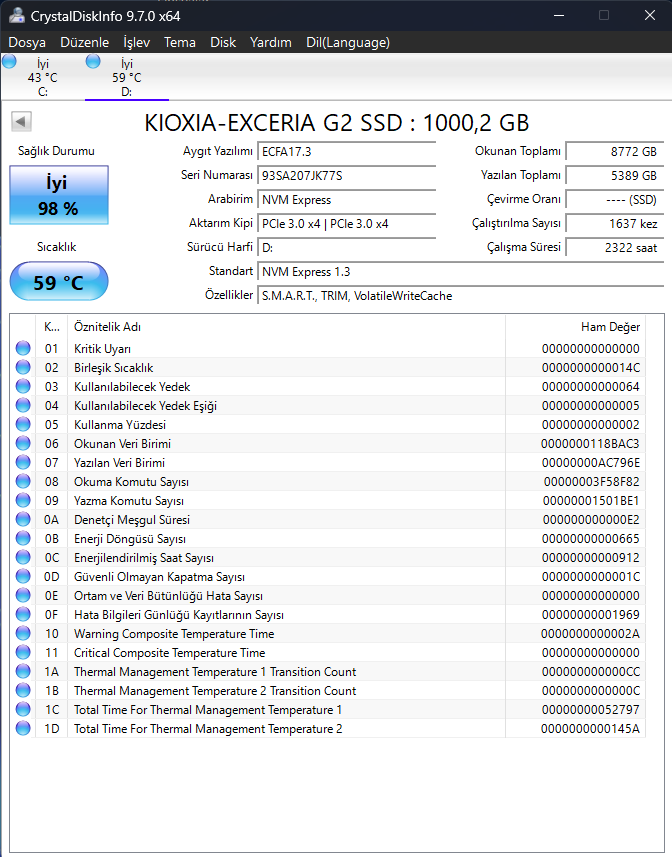Viewport: 672px width, 857px height.
Task: Click the serial number field 93SA207JK77S
Action: pyautogui.click(x=346, y=175)
